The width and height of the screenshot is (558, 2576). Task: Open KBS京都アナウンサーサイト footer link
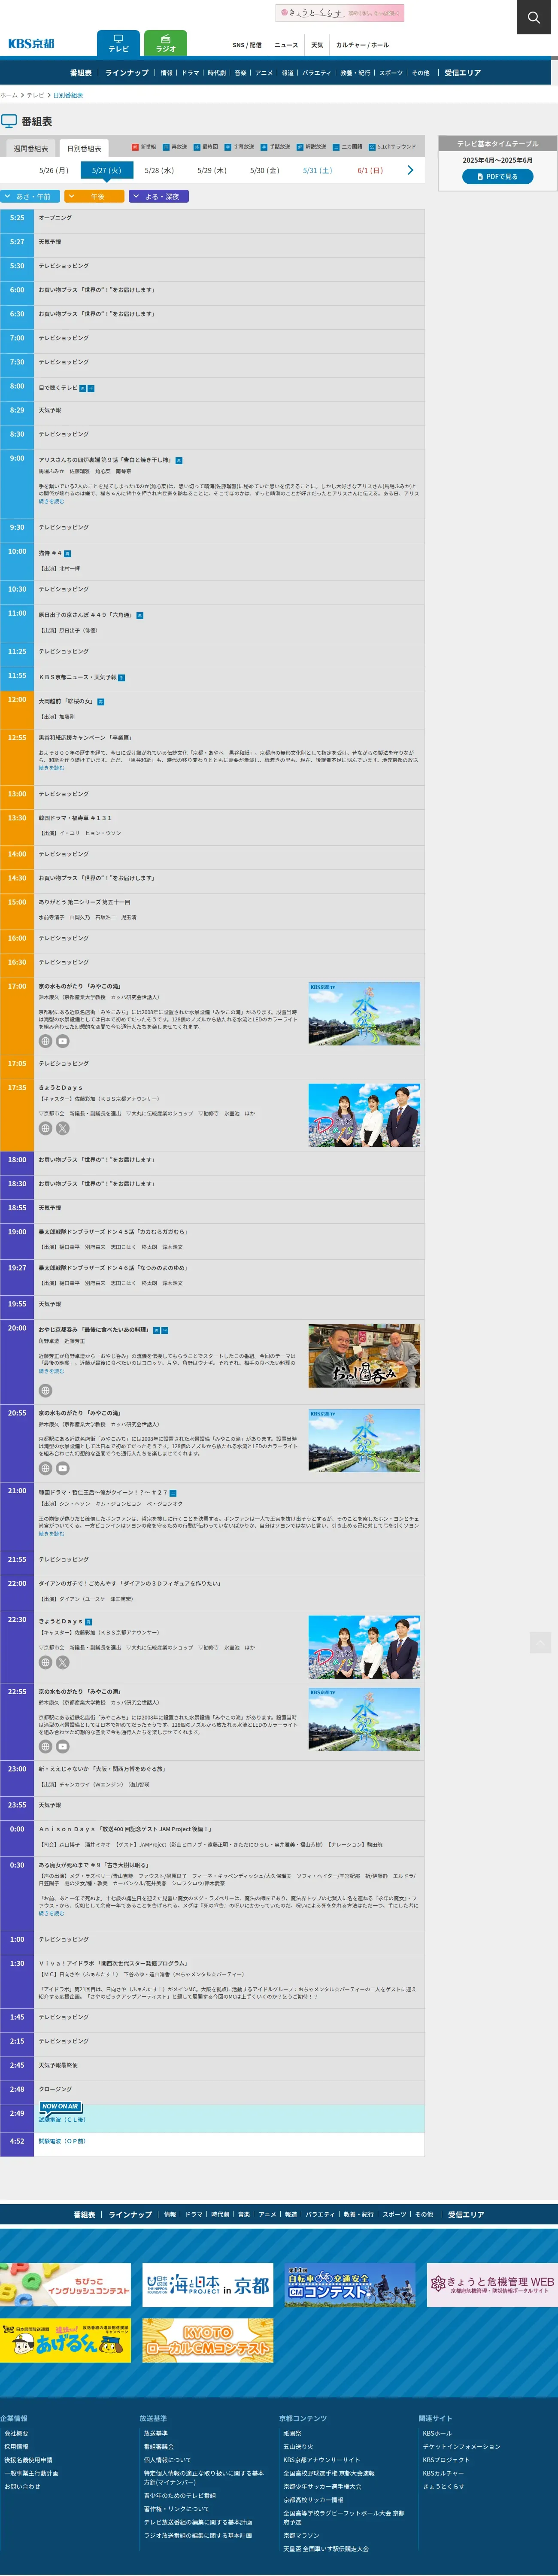click(x=321, y=2460)
